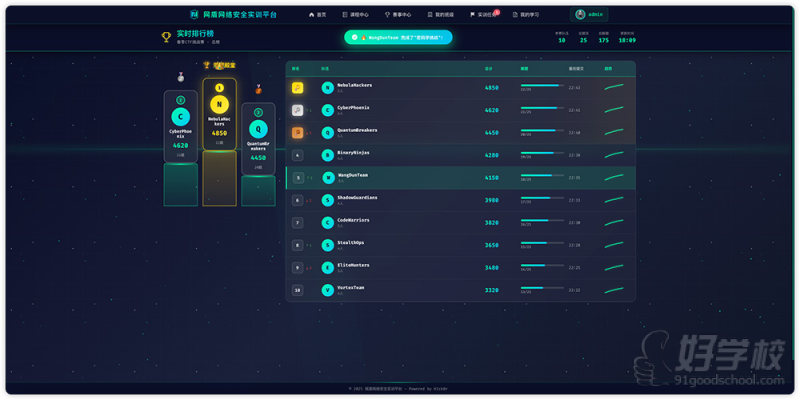Click the WangDunTeam team avatar
Viewport: 800px width, 400px height.
pos(327,177)
